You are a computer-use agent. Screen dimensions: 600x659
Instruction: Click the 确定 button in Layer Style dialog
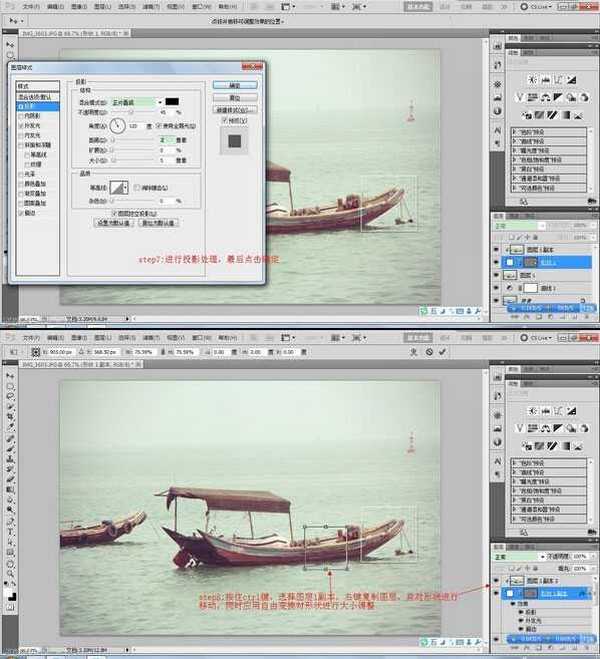[234, 85]
